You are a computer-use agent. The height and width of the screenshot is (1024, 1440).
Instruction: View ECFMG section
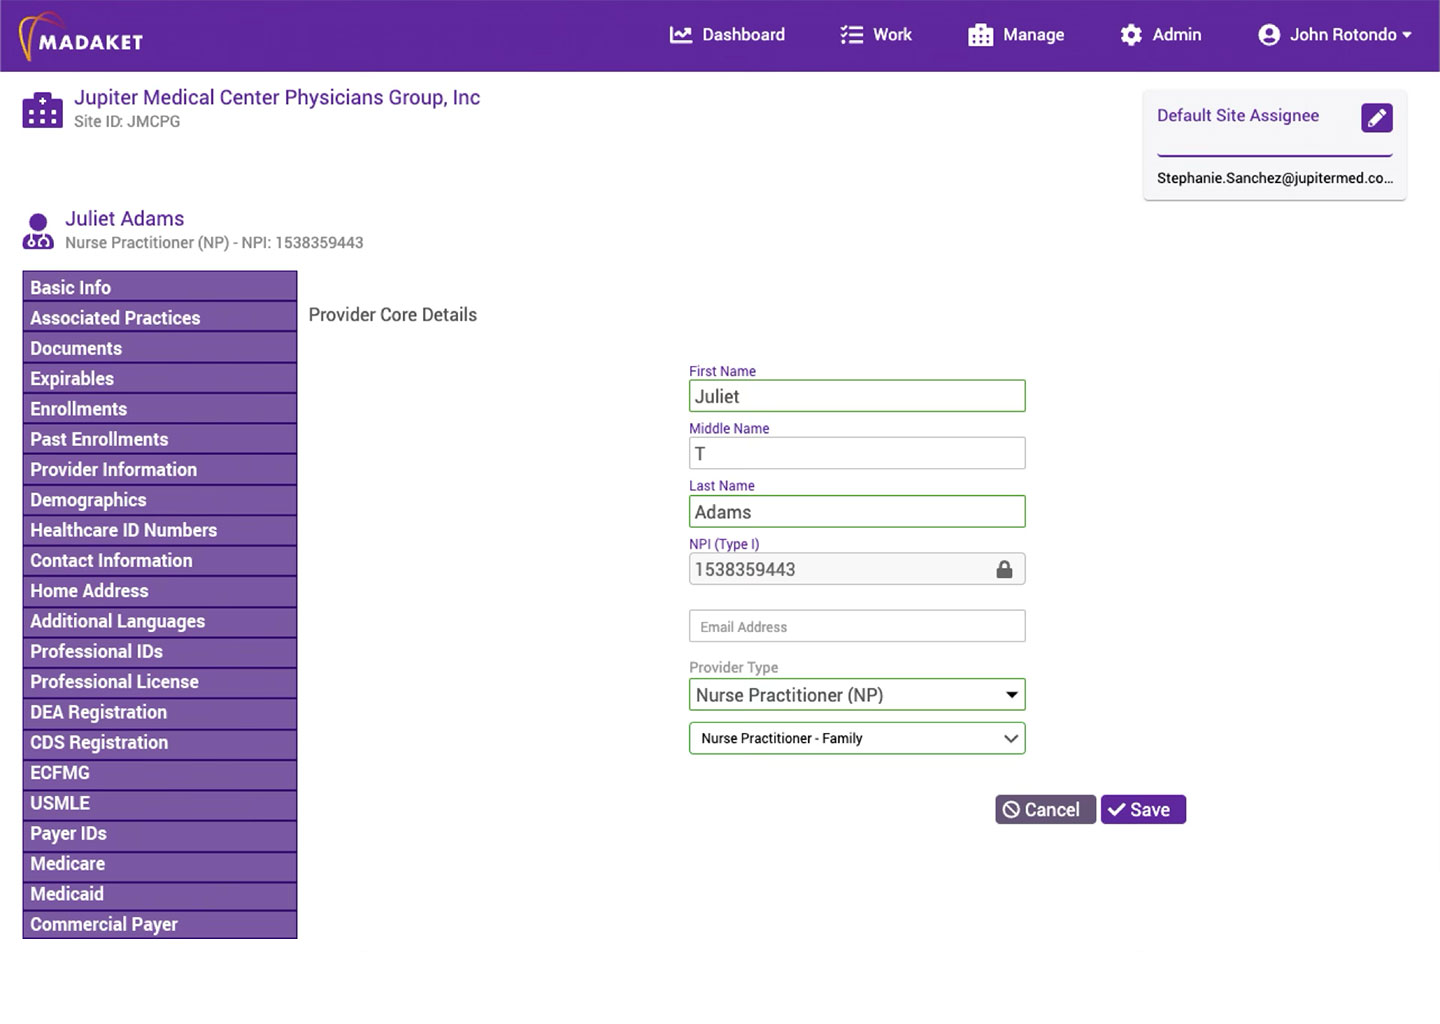coord(160,773)
